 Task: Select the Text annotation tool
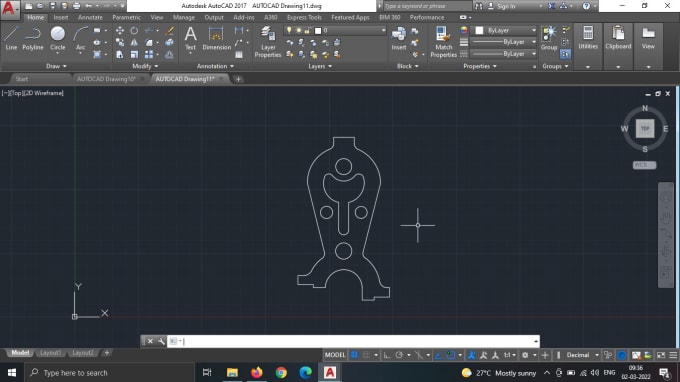(190, 39)
